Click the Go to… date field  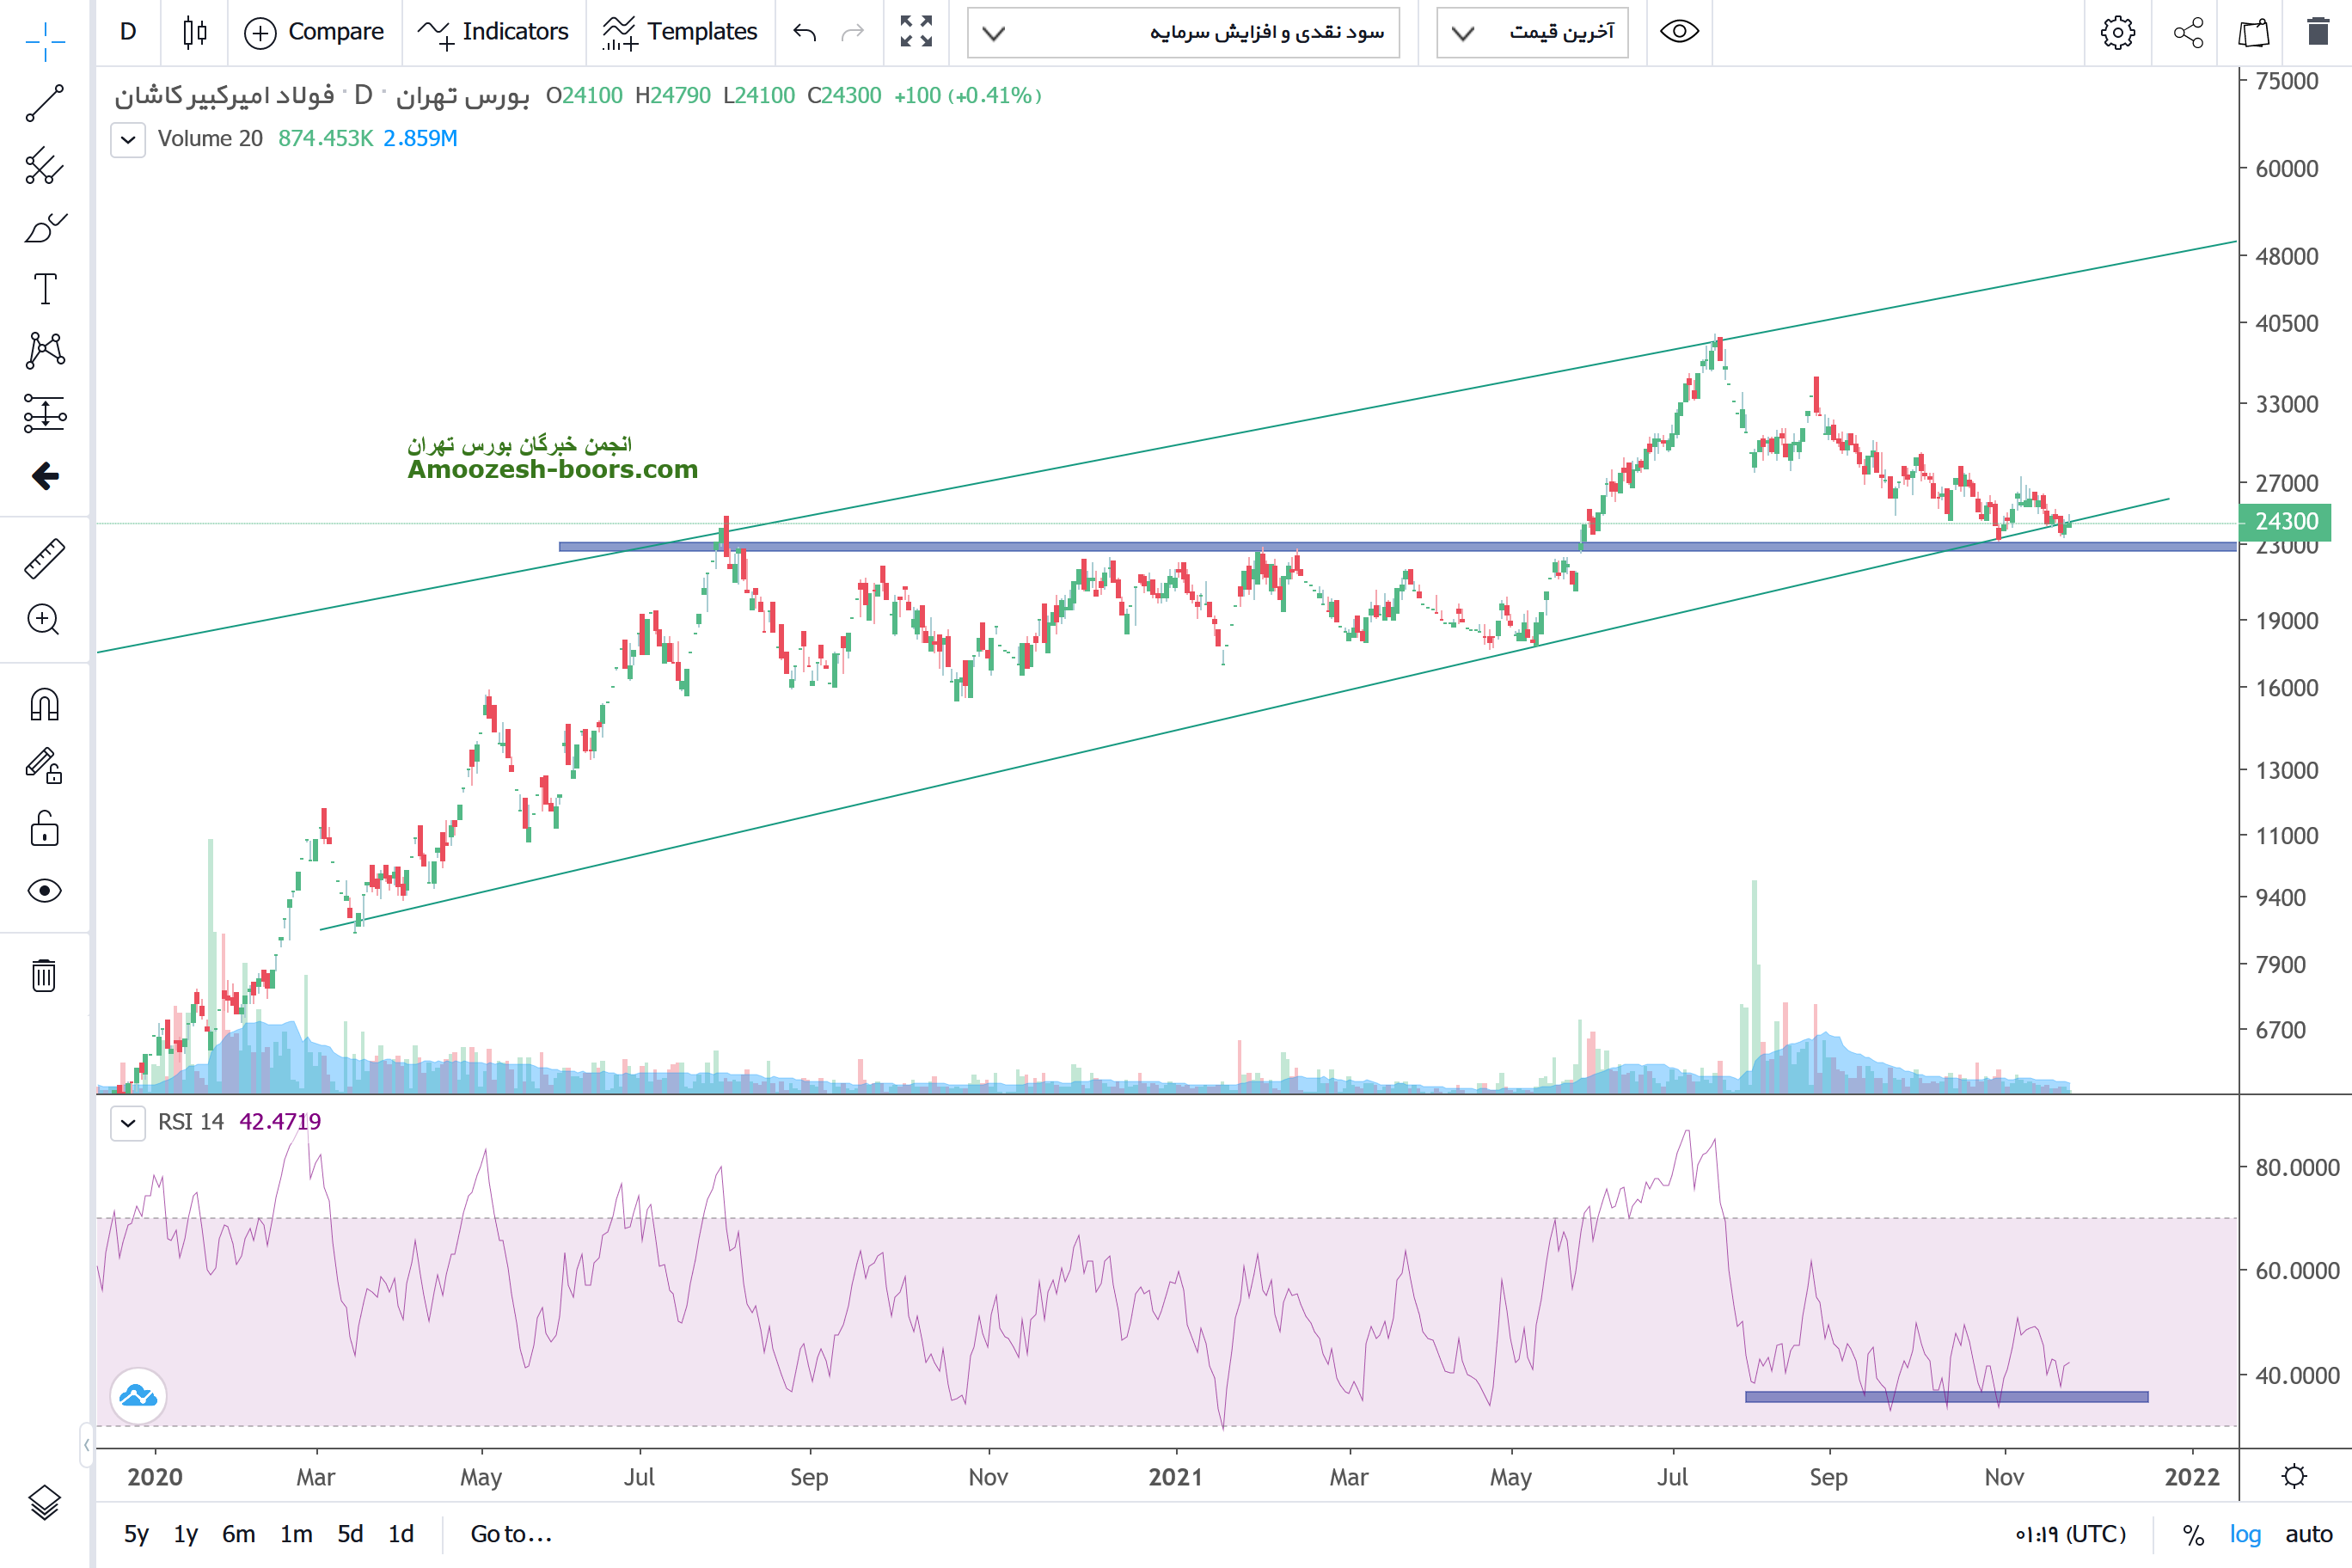(511, 1534)
